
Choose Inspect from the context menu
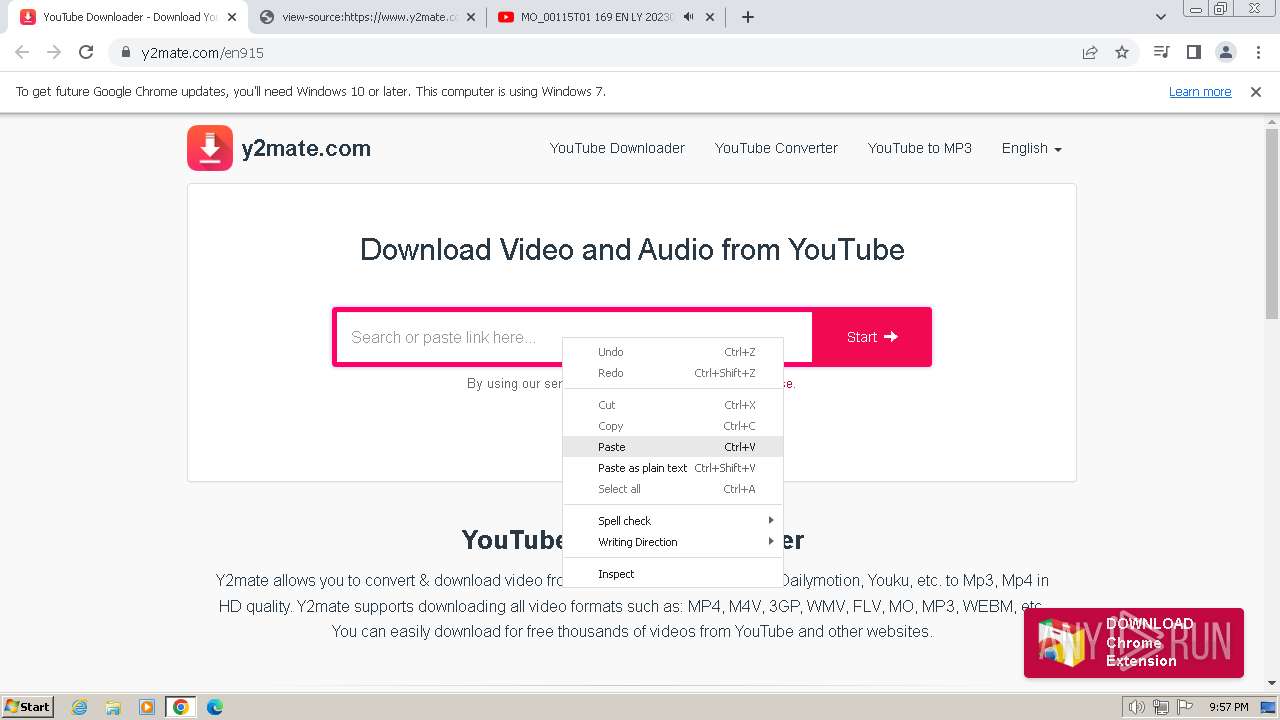[673, 574]
